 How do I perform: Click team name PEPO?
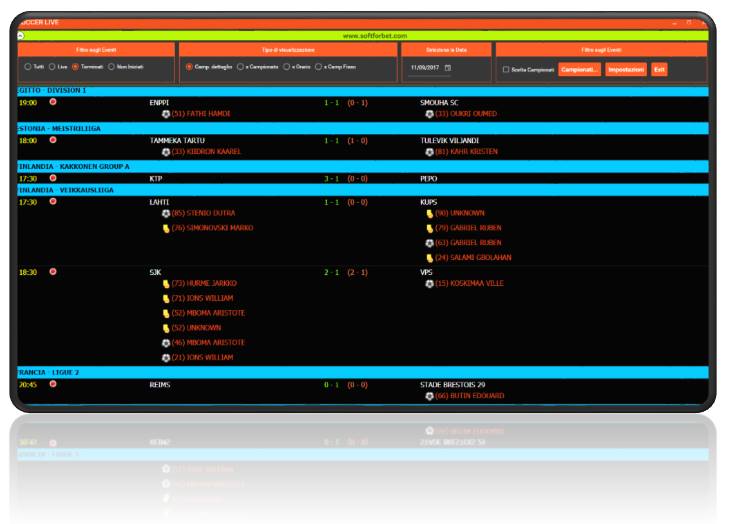[x=428, y=179]
